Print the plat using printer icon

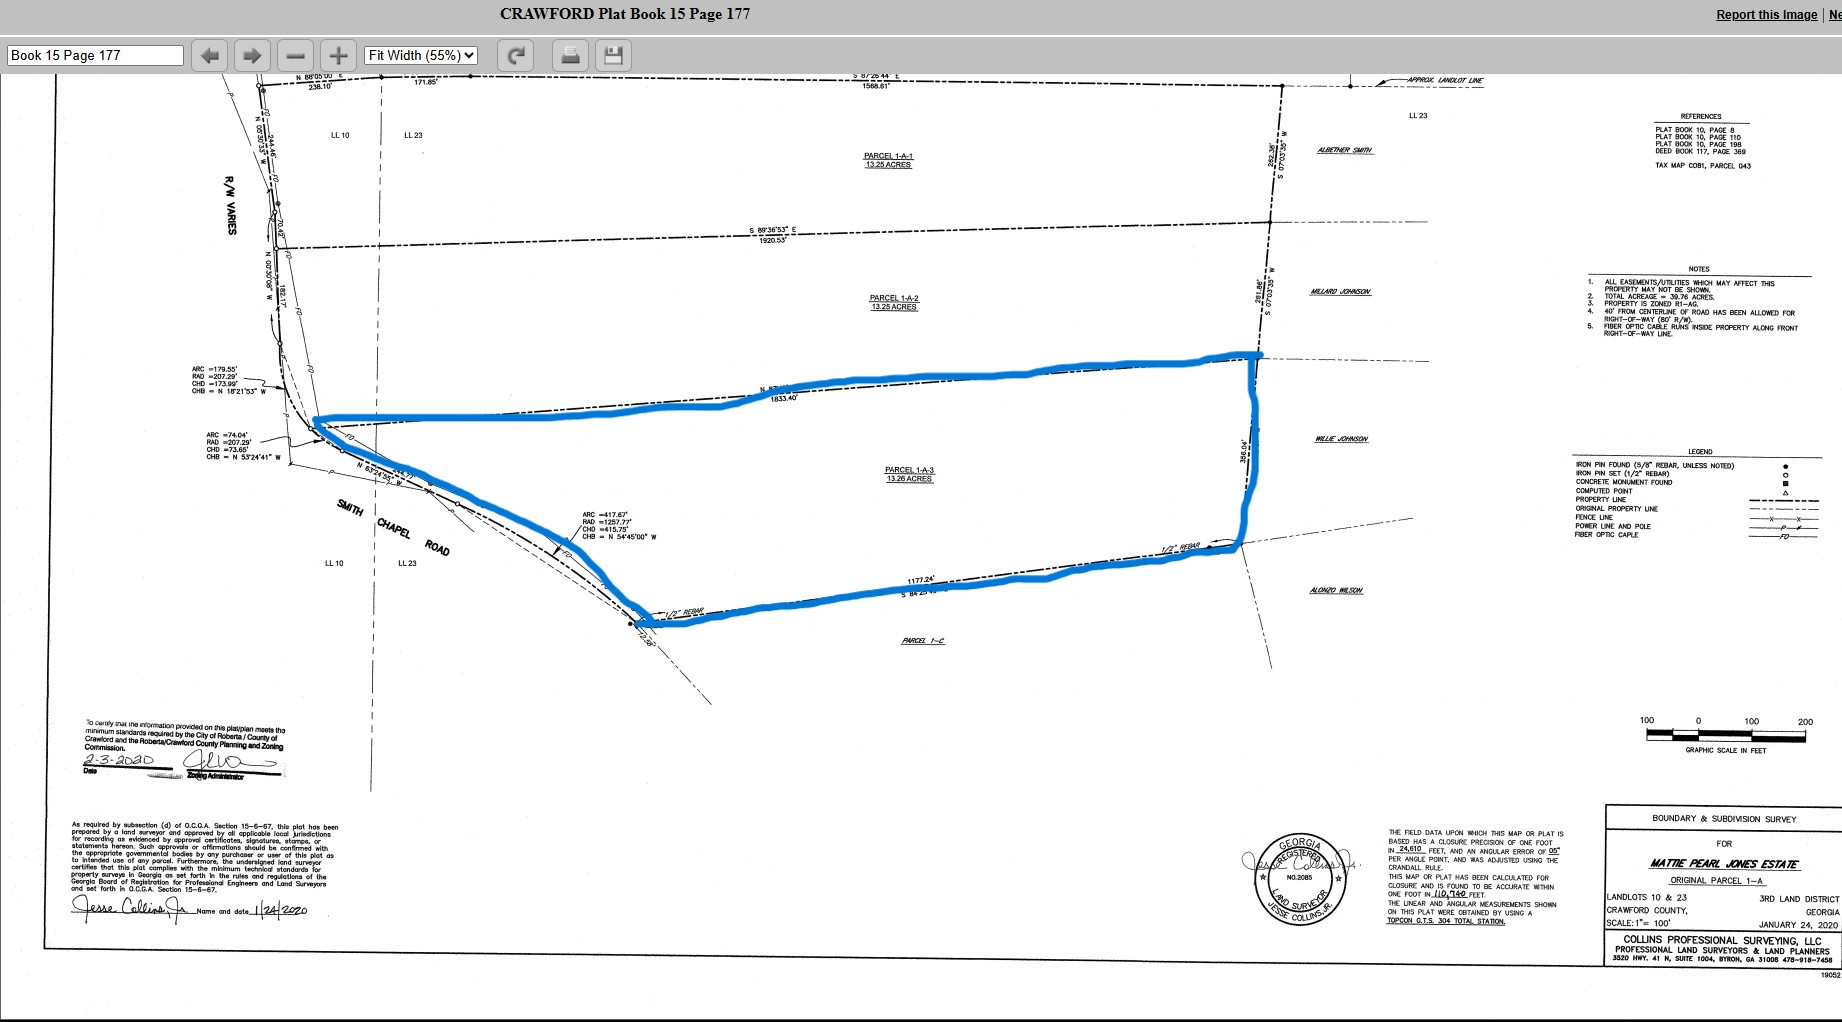(x=571, y=56)
